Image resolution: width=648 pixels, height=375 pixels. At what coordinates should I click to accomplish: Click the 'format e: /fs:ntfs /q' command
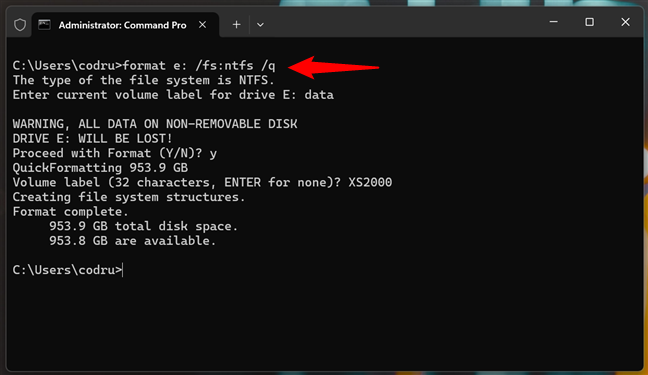(199, 66)
